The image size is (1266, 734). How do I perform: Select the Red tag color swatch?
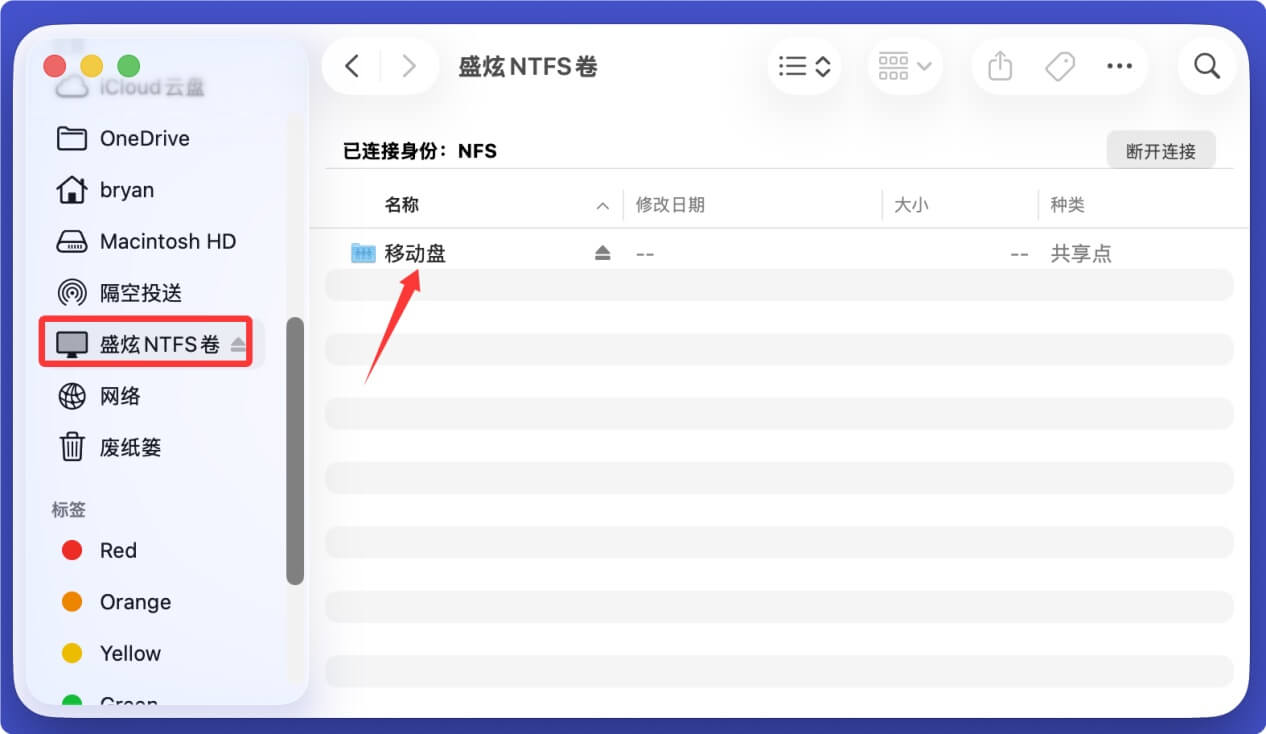pos(72,550)
